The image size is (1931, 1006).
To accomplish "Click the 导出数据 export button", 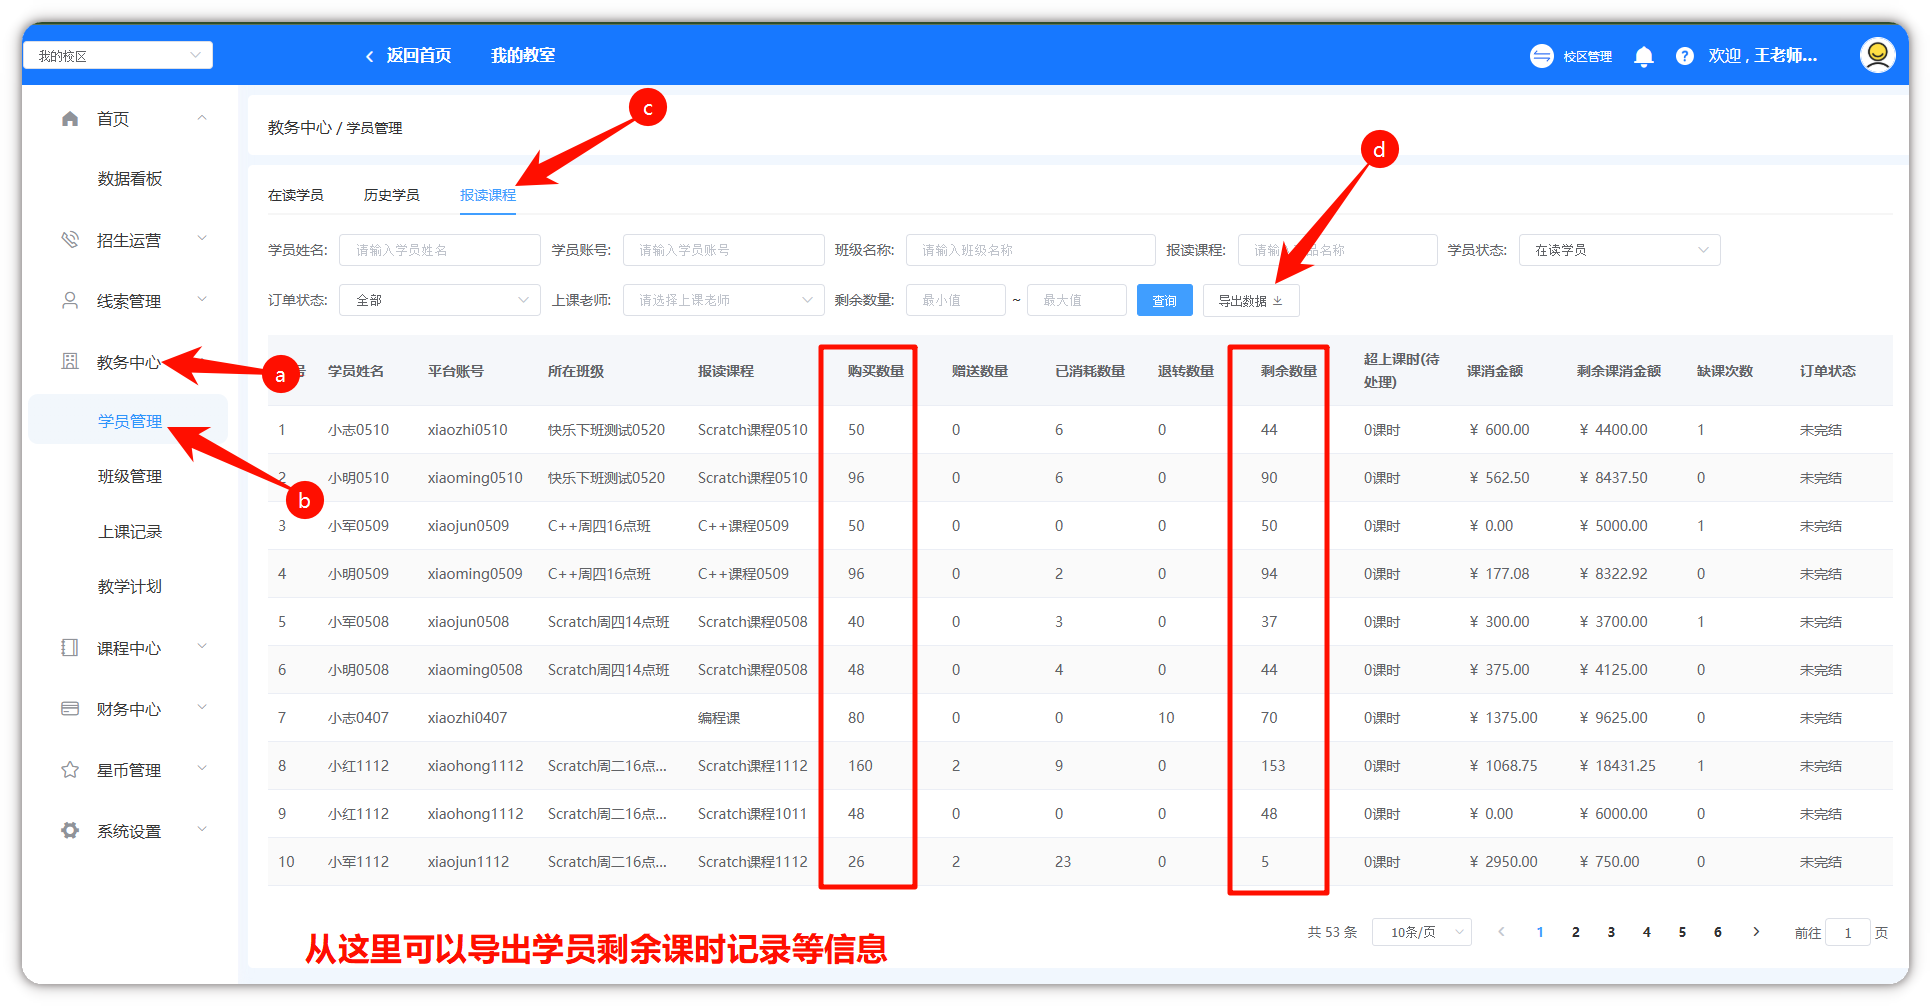I will pos(1250,300).
